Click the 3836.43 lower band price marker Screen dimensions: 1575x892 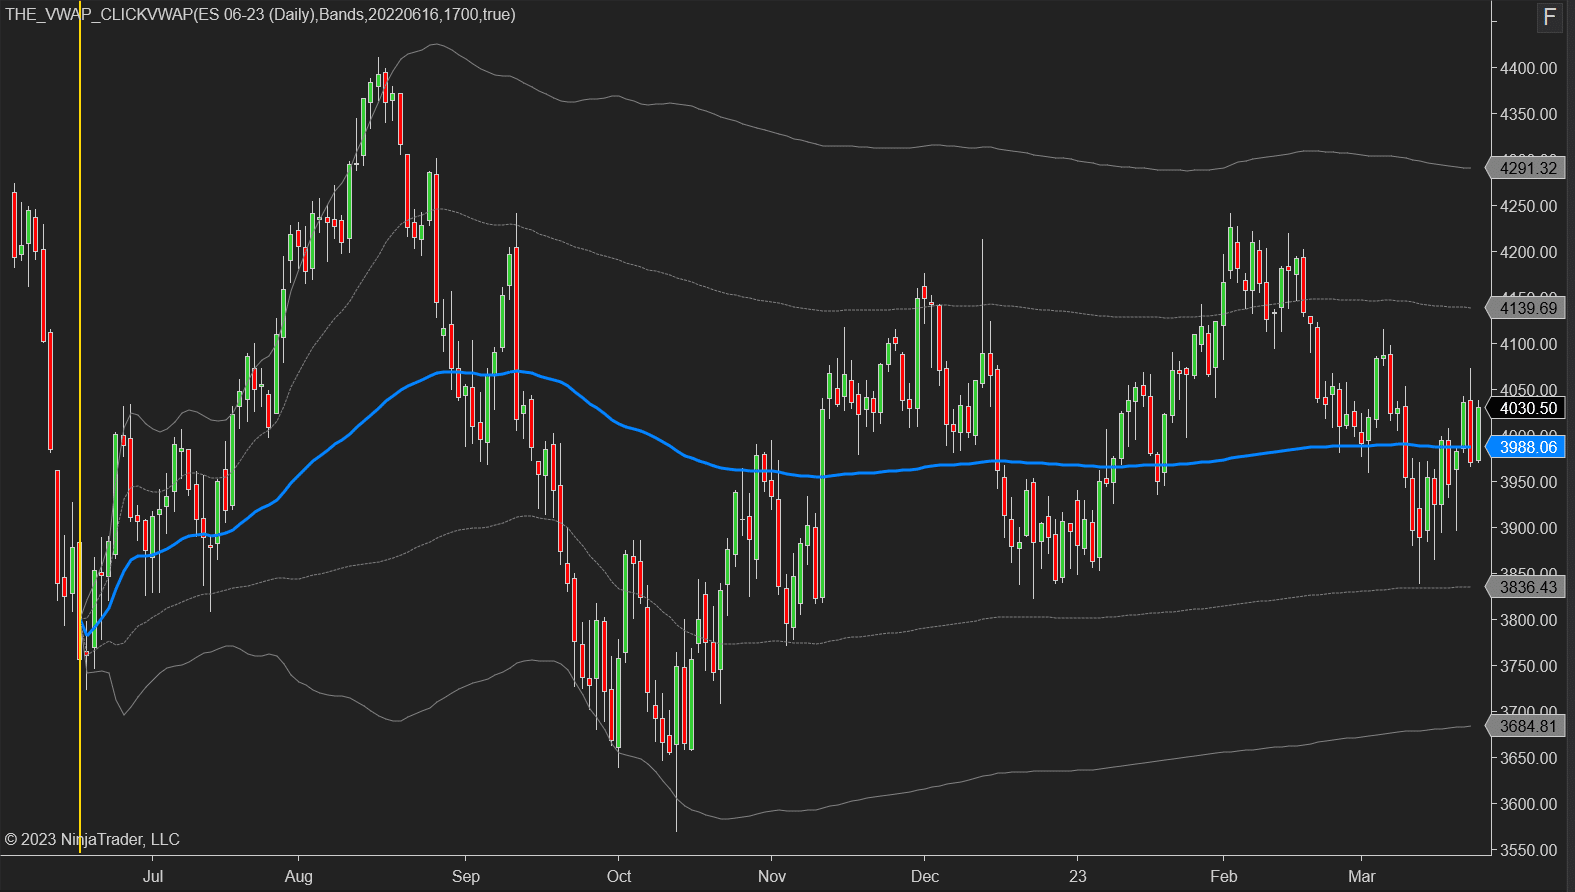pos(1526,587)
